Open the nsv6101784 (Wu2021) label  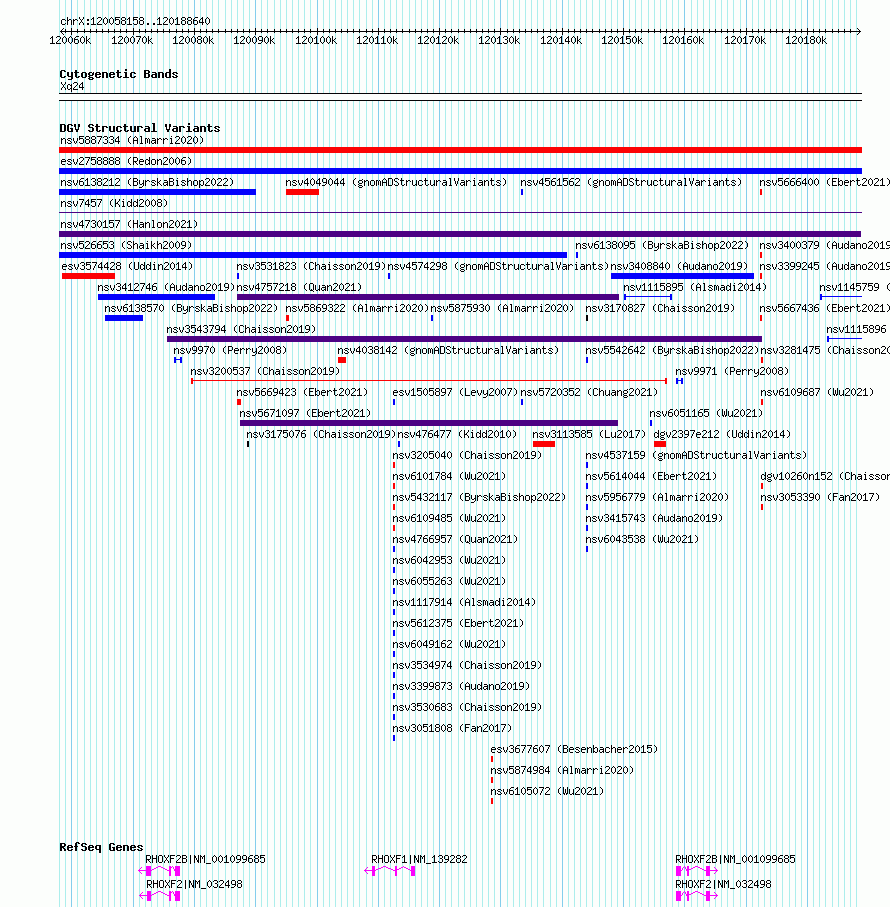tap(449, 477)
